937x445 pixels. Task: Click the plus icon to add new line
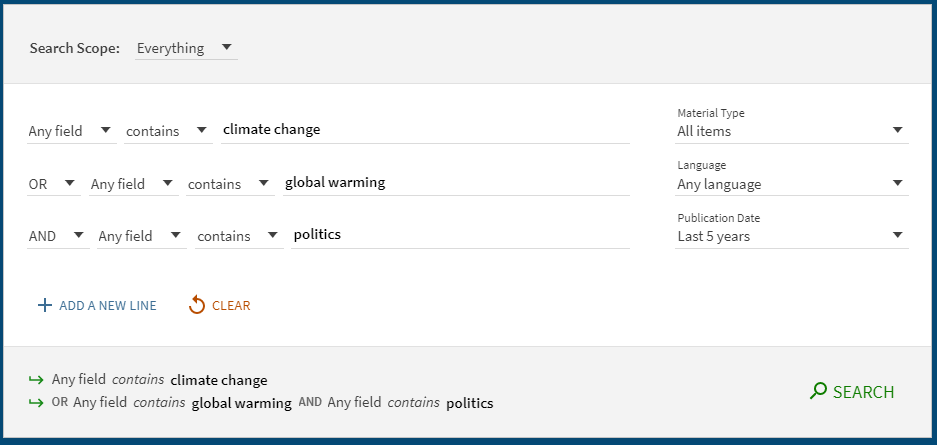point(44,305)
